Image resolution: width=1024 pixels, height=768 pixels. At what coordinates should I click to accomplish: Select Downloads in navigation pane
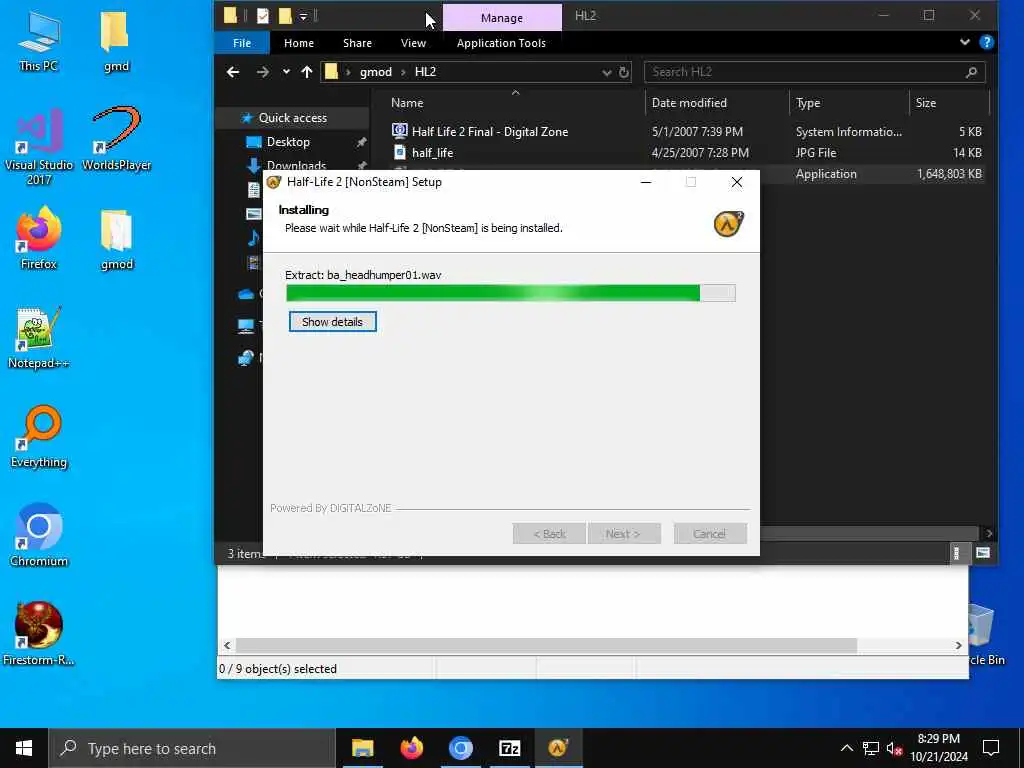(296, 165)
